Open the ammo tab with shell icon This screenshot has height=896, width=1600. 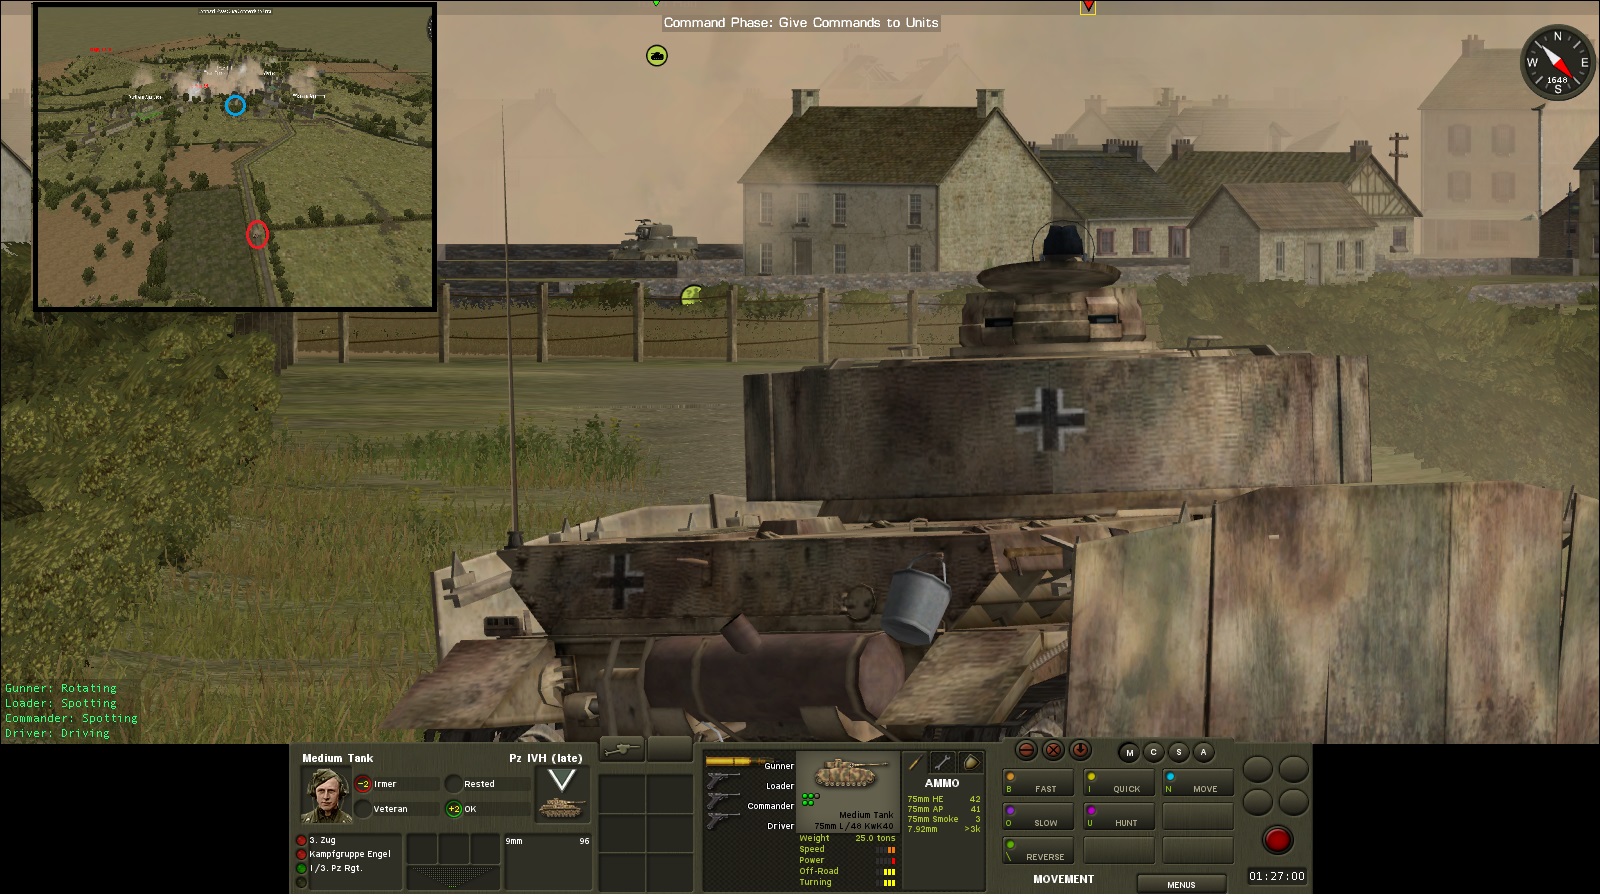[x=915, y=763]
